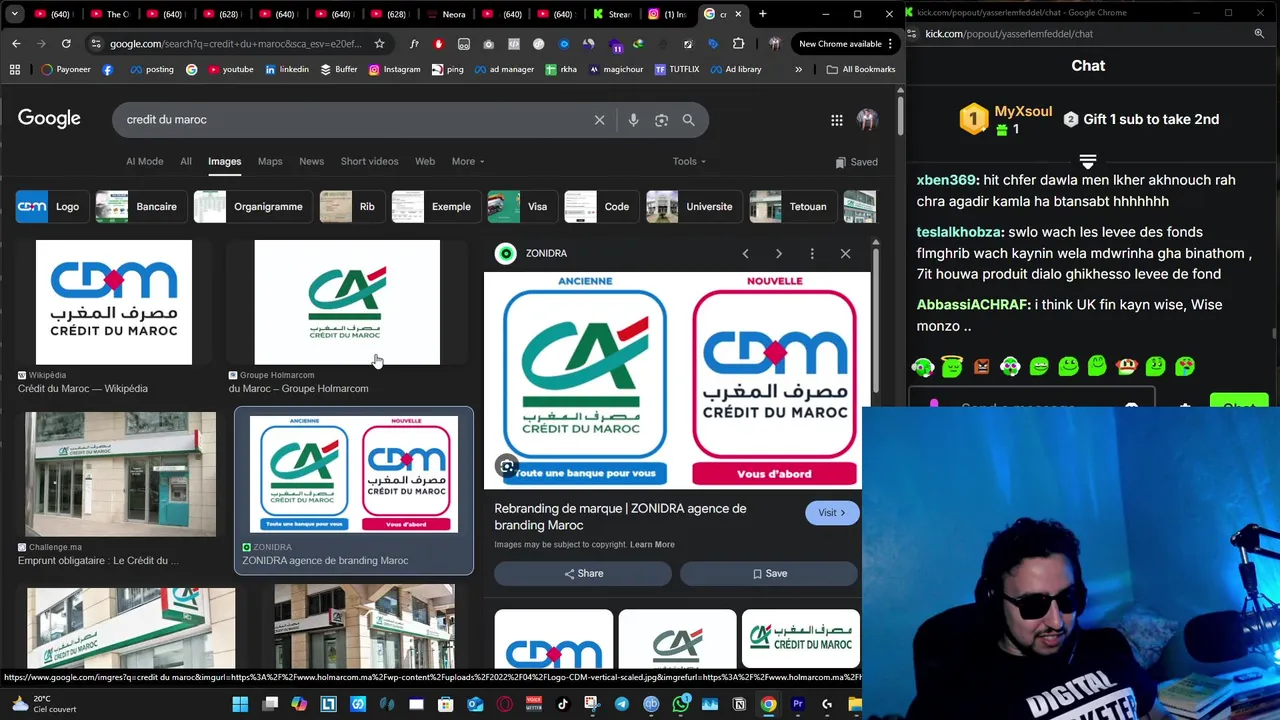Switch to the Web tab
The width and height of the screenshot is (1280, 720).
[x=425, y=161]
